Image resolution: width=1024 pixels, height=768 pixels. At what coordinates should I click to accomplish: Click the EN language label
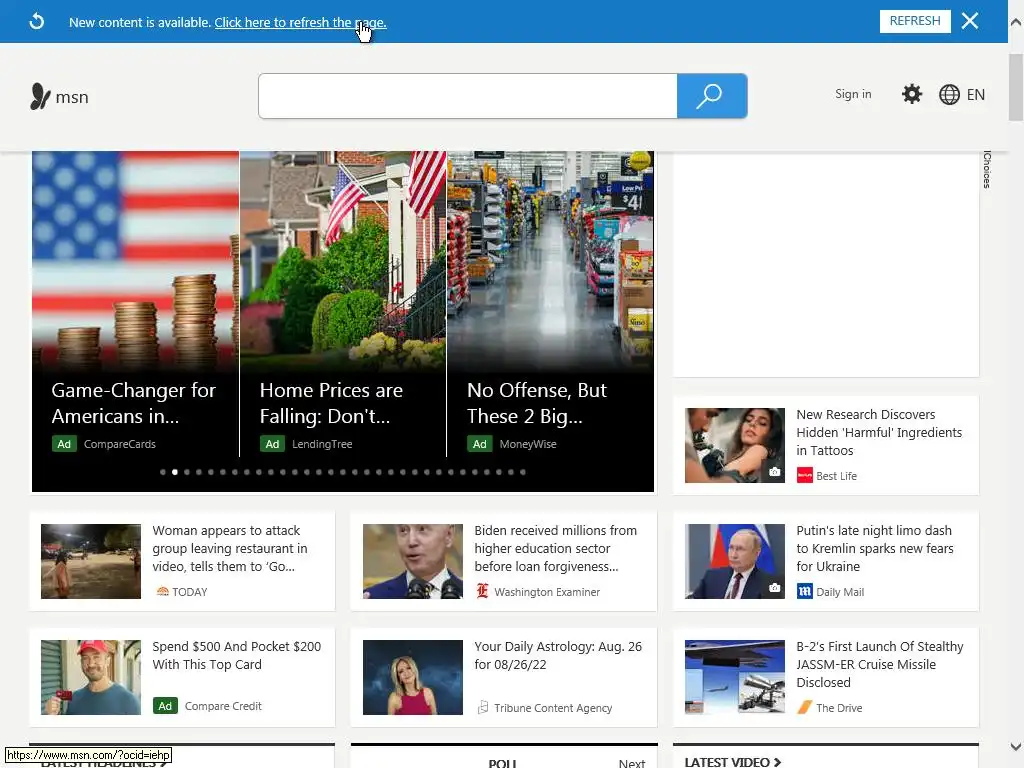(976, 95)
